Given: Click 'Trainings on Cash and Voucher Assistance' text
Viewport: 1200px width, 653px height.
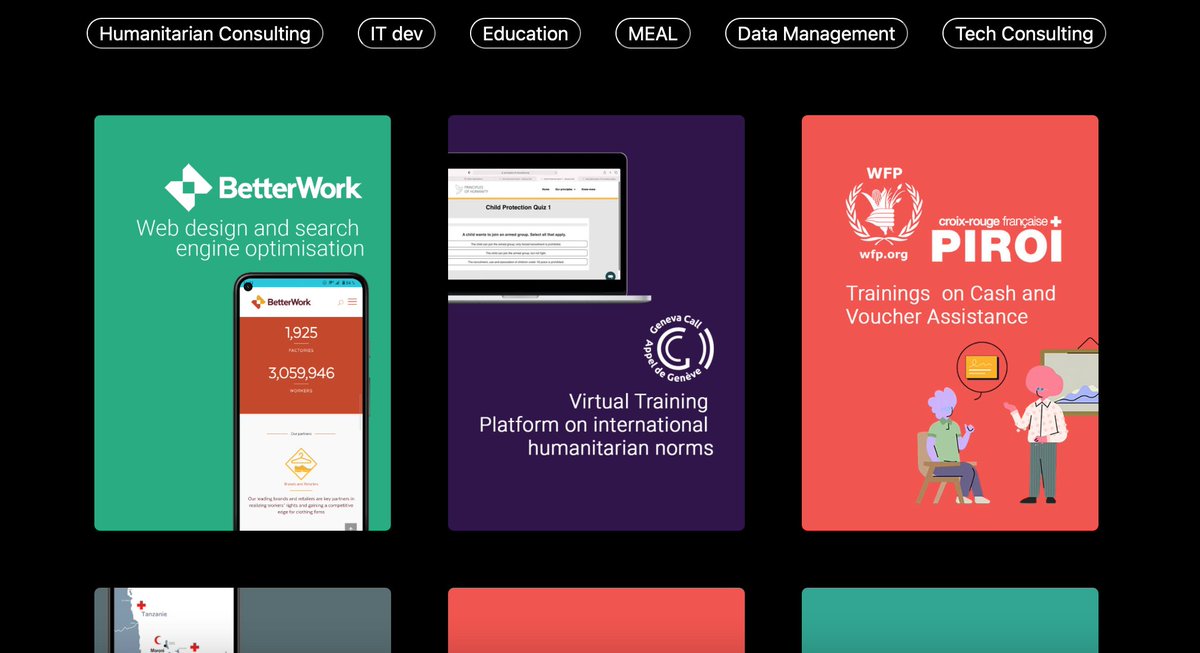Looking at the screenshot, I should coord(951,305).
